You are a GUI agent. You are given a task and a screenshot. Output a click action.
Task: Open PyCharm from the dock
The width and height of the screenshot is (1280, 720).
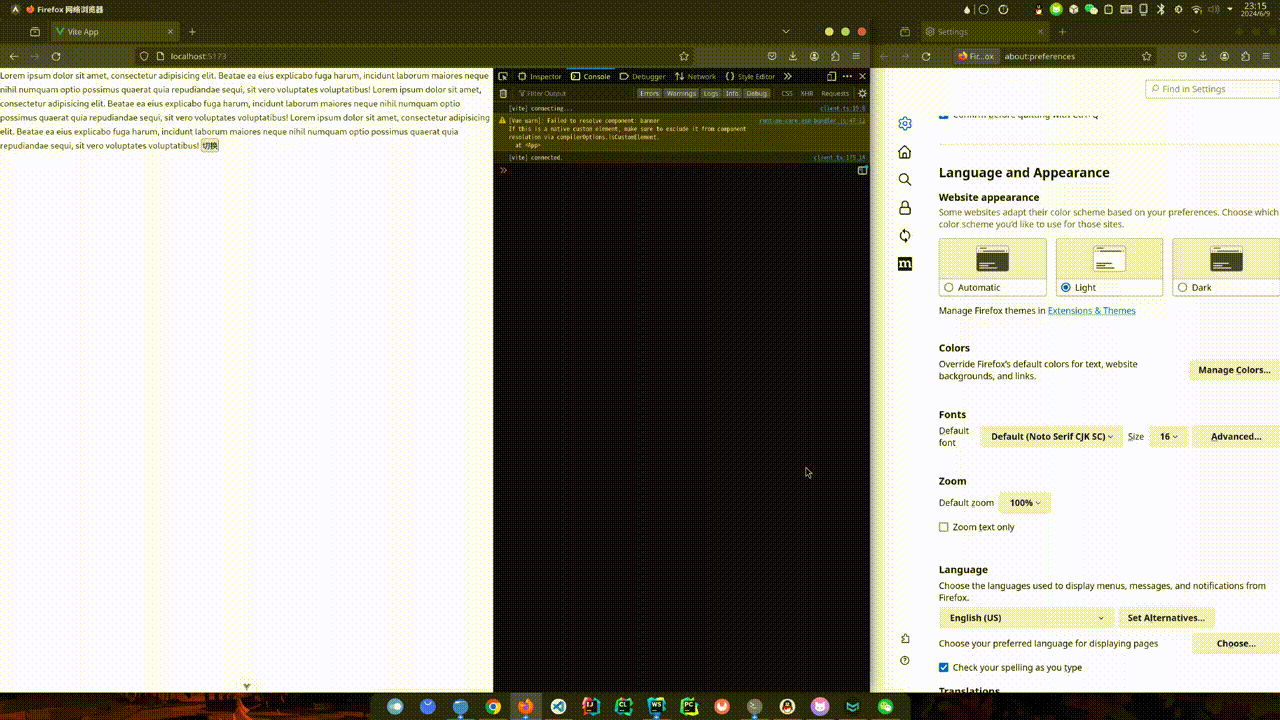tap(689, 706)
